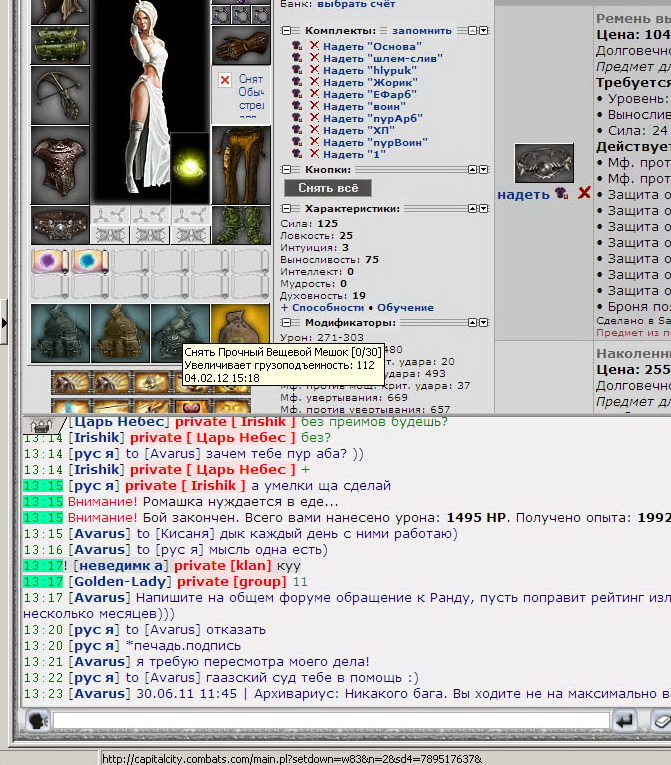Click the shirt icon beside set "ХП"
671x765 pixels.
pyautogui.click(x=297, y=130)
